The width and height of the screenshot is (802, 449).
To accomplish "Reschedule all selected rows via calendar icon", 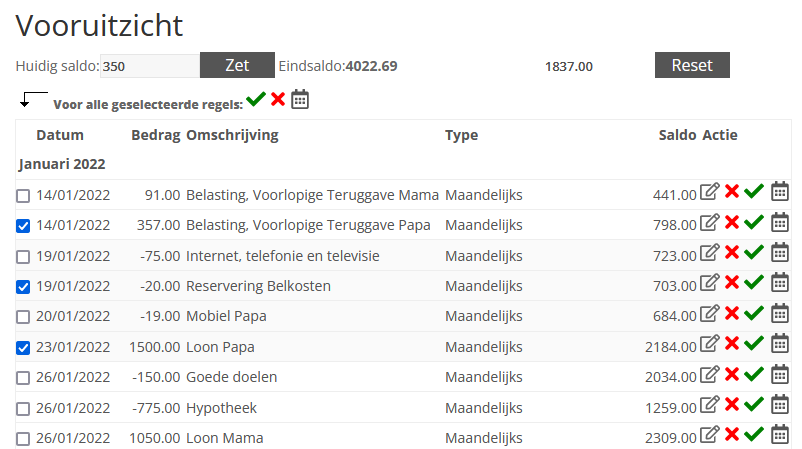I will click(300, 99).
